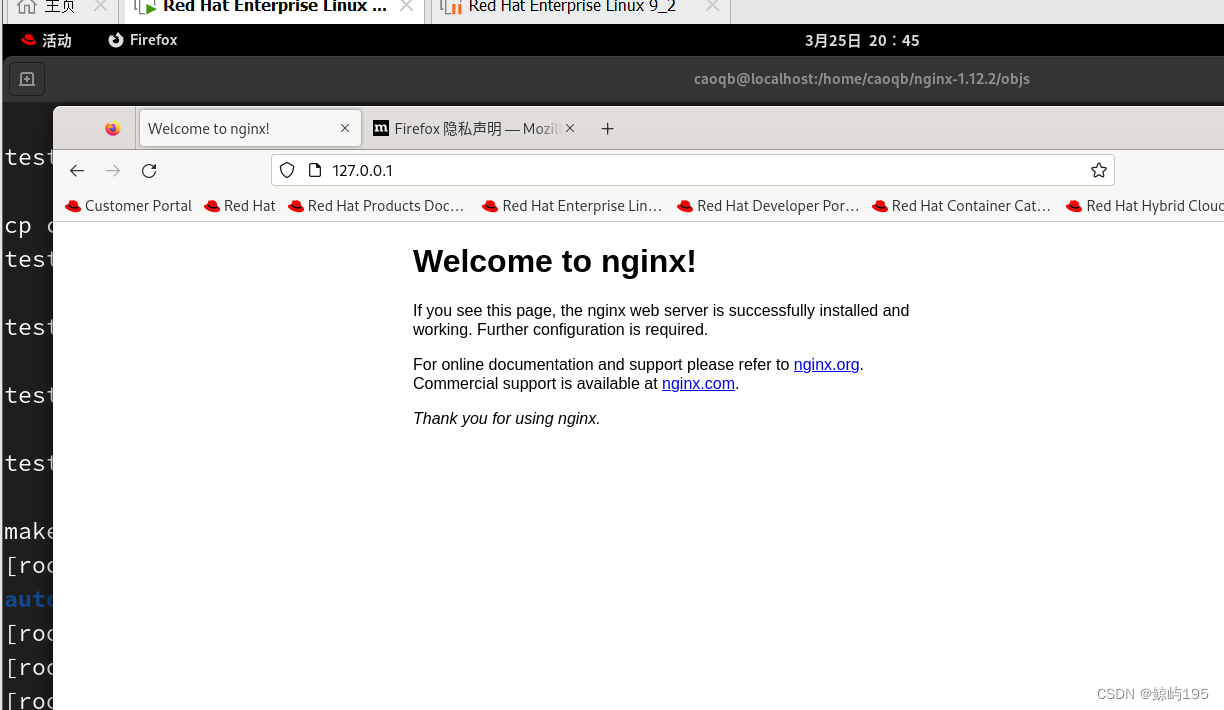This screenshot has width=1224, height=710.
Task: Close the Red Hat Enterprise Linux 9_2 VM tab
Action: (711, 6)
